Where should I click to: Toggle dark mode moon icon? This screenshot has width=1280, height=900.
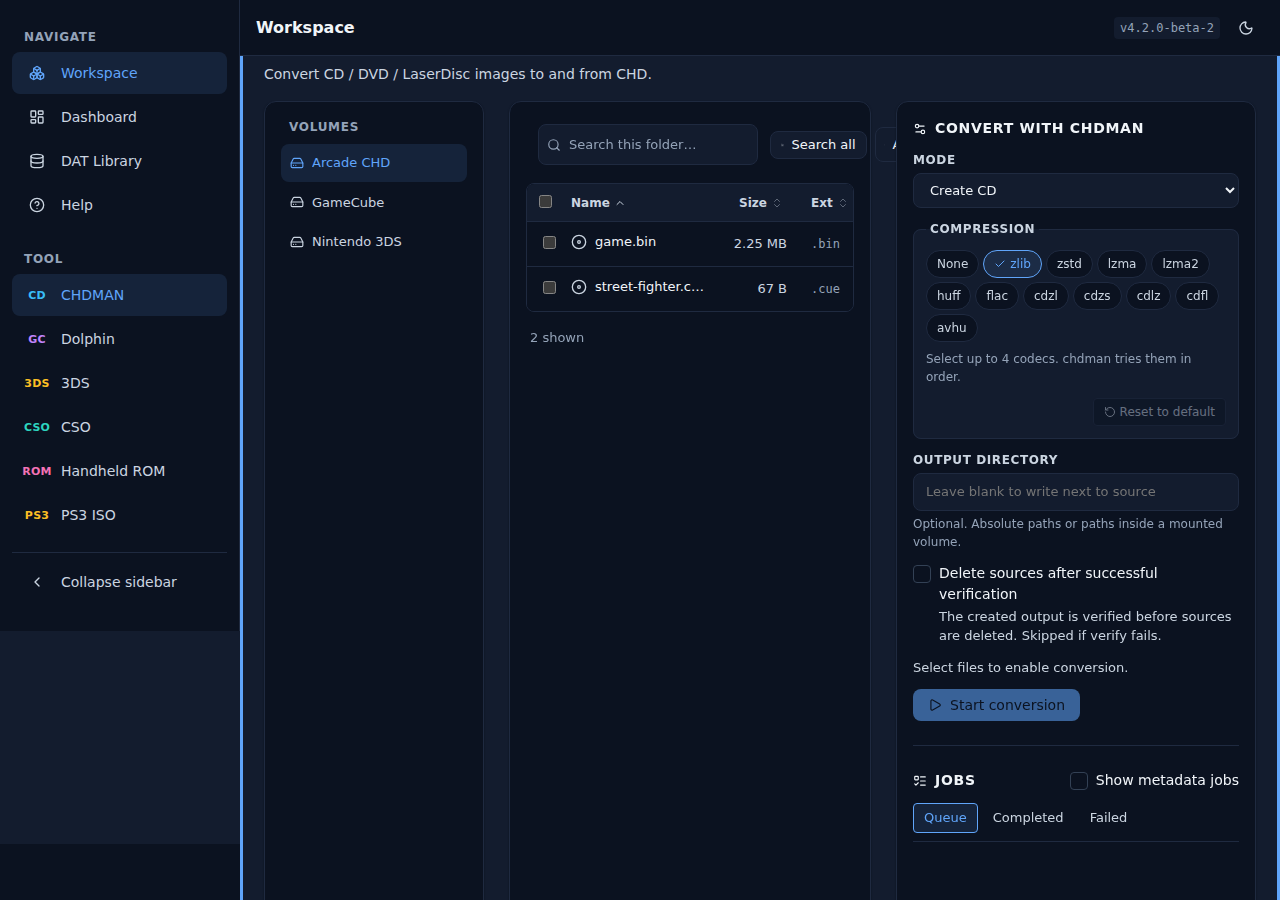point(1246,28)
